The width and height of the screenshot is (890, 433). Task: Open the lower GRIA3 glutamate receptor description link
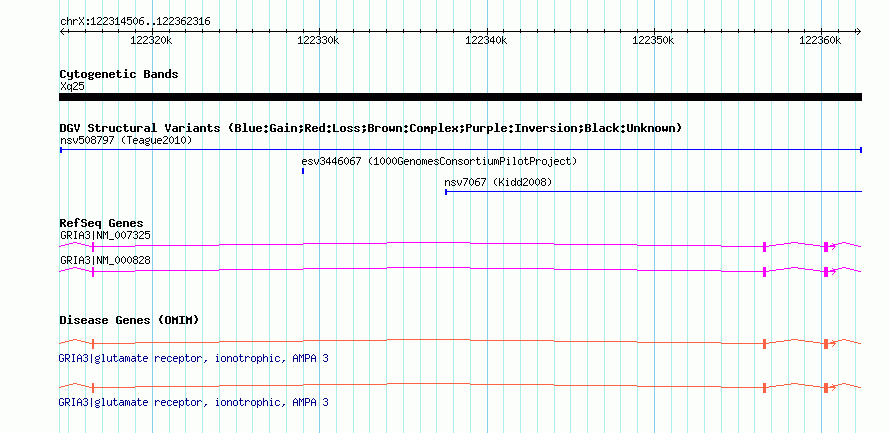pyautogui.click(x=194, y=402)
